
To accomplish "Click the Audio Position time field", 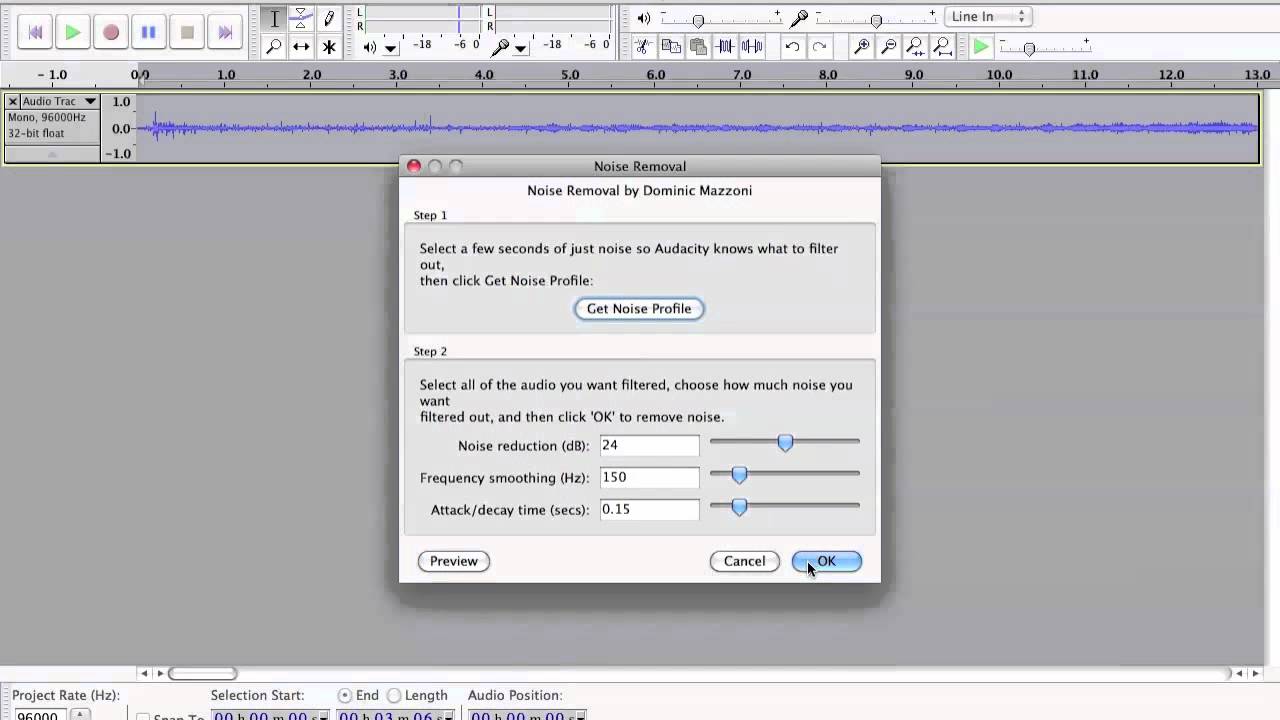I will (526, 716).
